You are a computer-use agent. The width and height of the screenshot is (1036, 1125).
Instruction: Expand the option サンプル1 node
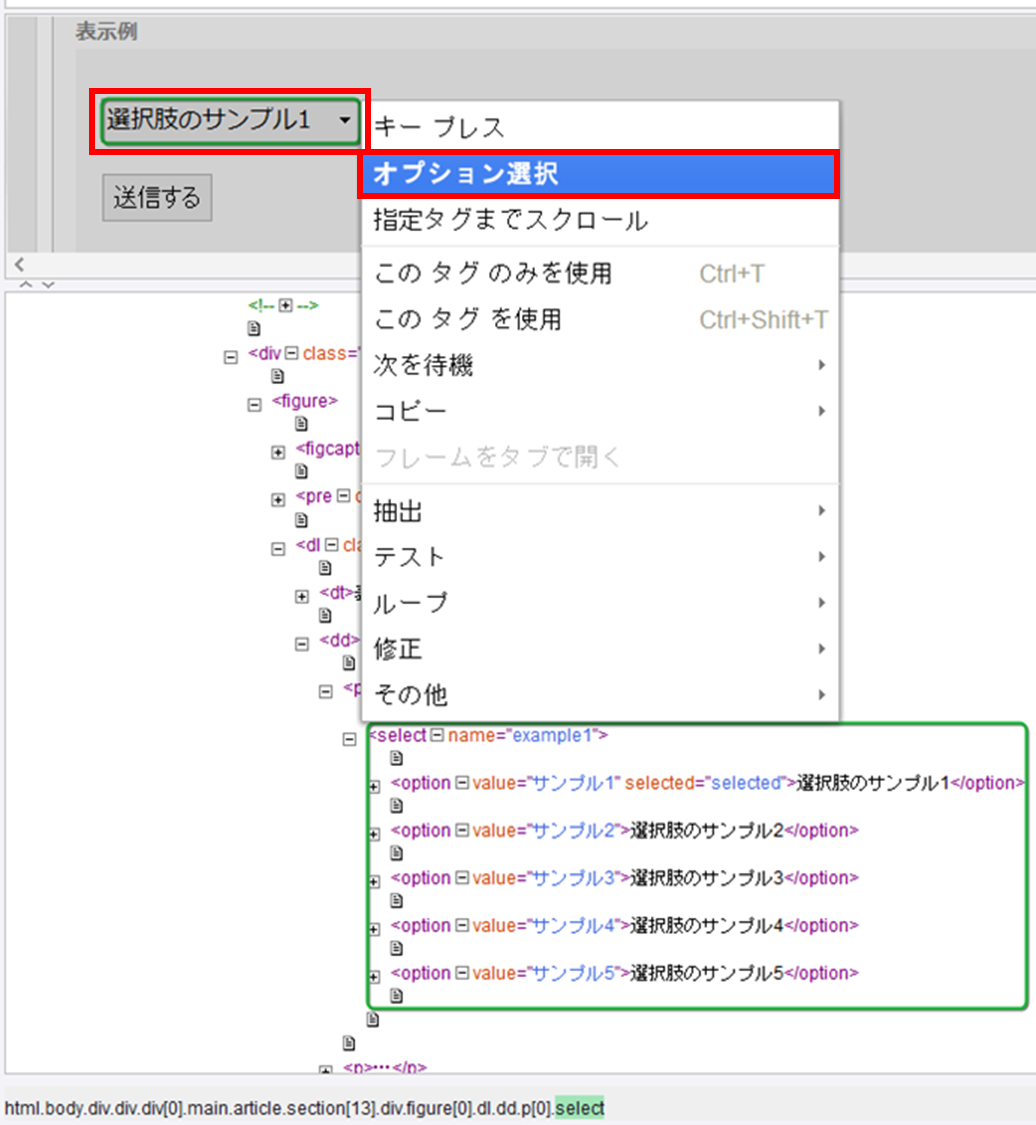[375, 787]
